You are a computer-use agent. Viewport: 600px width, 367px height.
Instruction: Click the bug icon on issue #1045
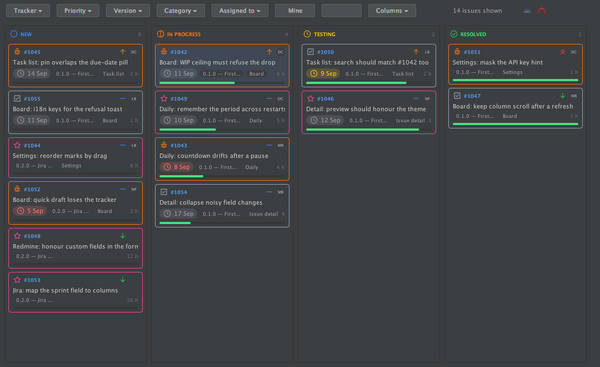[x=17, y=52]
